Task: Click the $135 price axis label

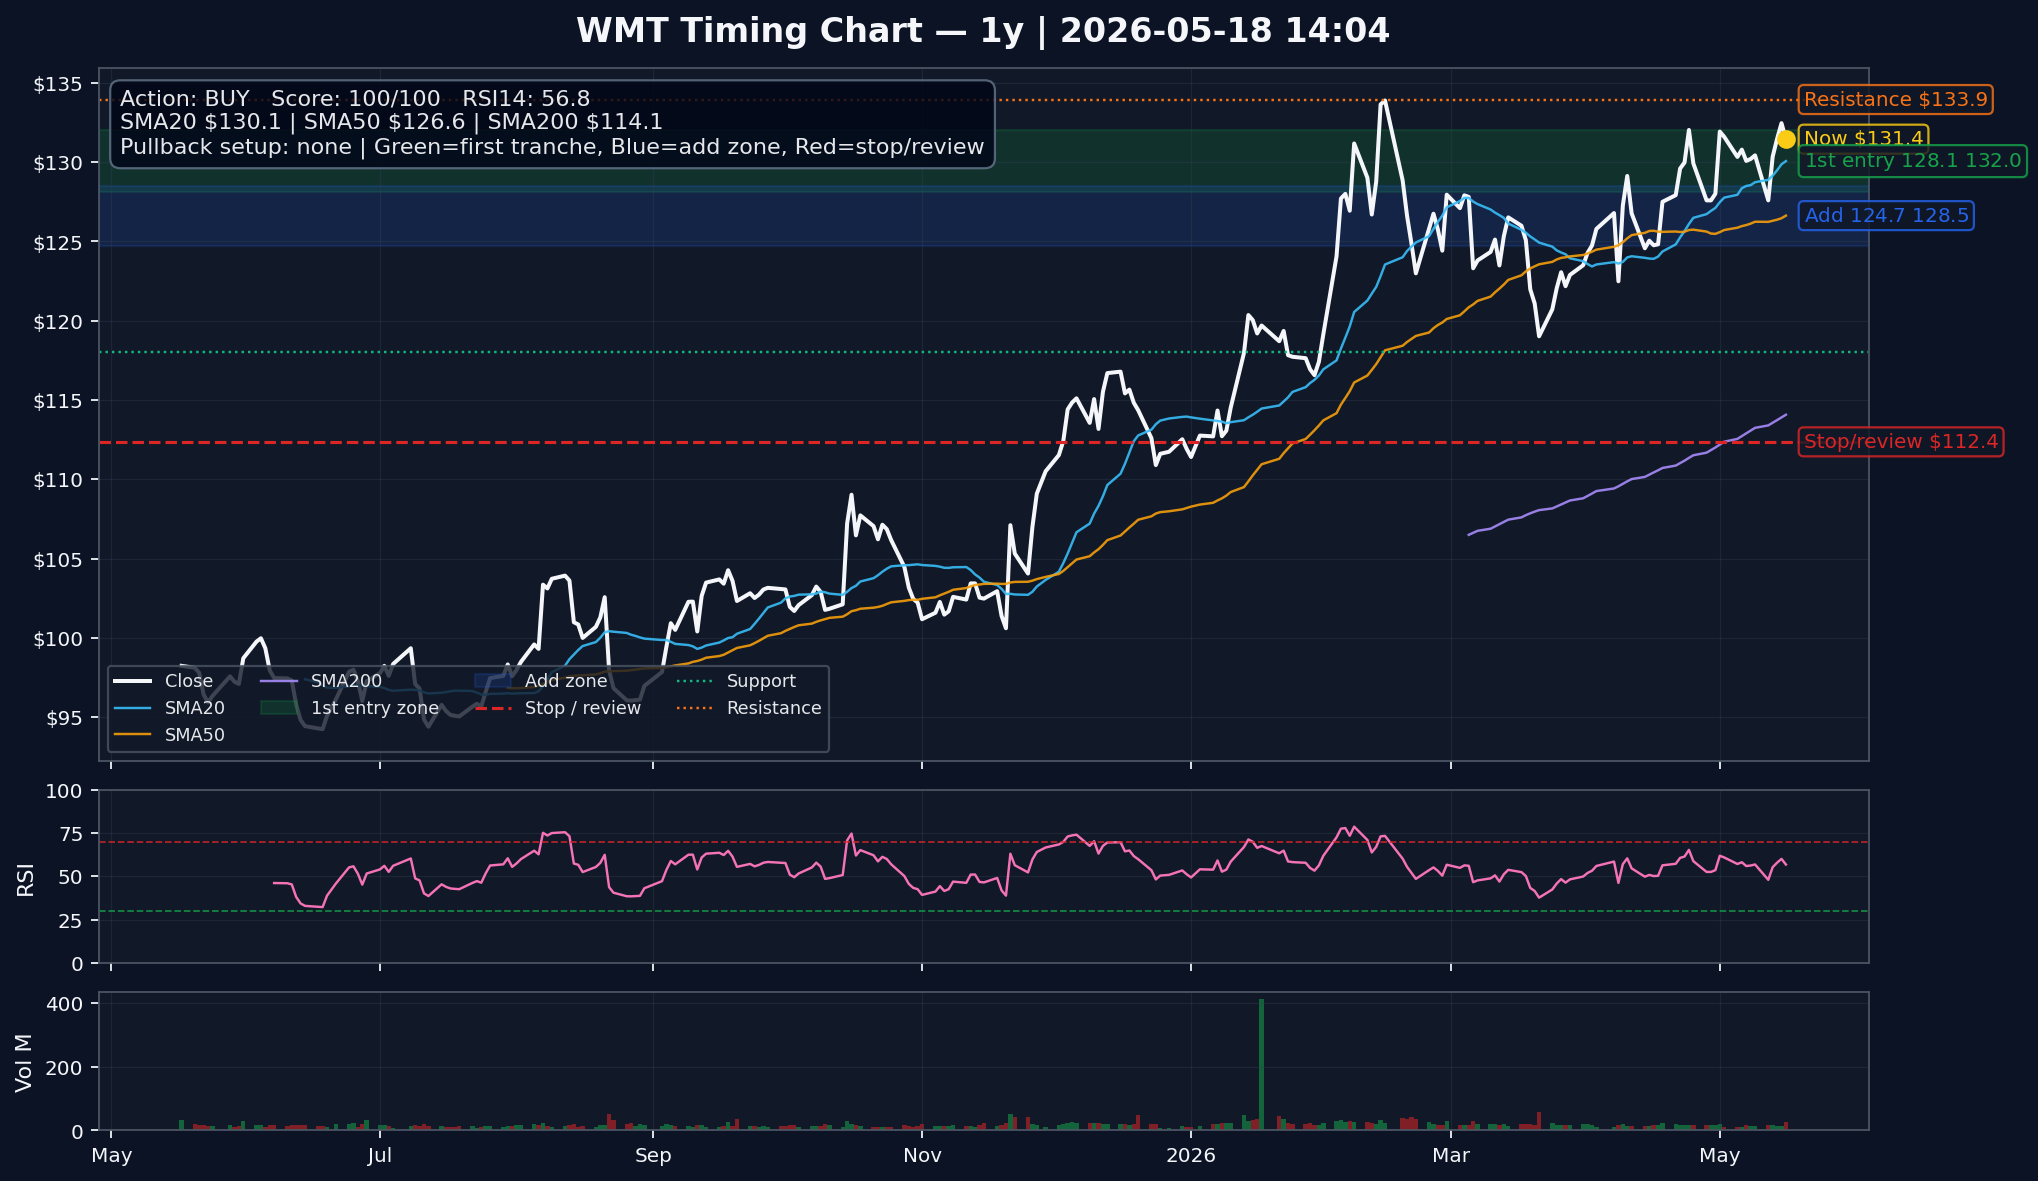Action: 58,84
